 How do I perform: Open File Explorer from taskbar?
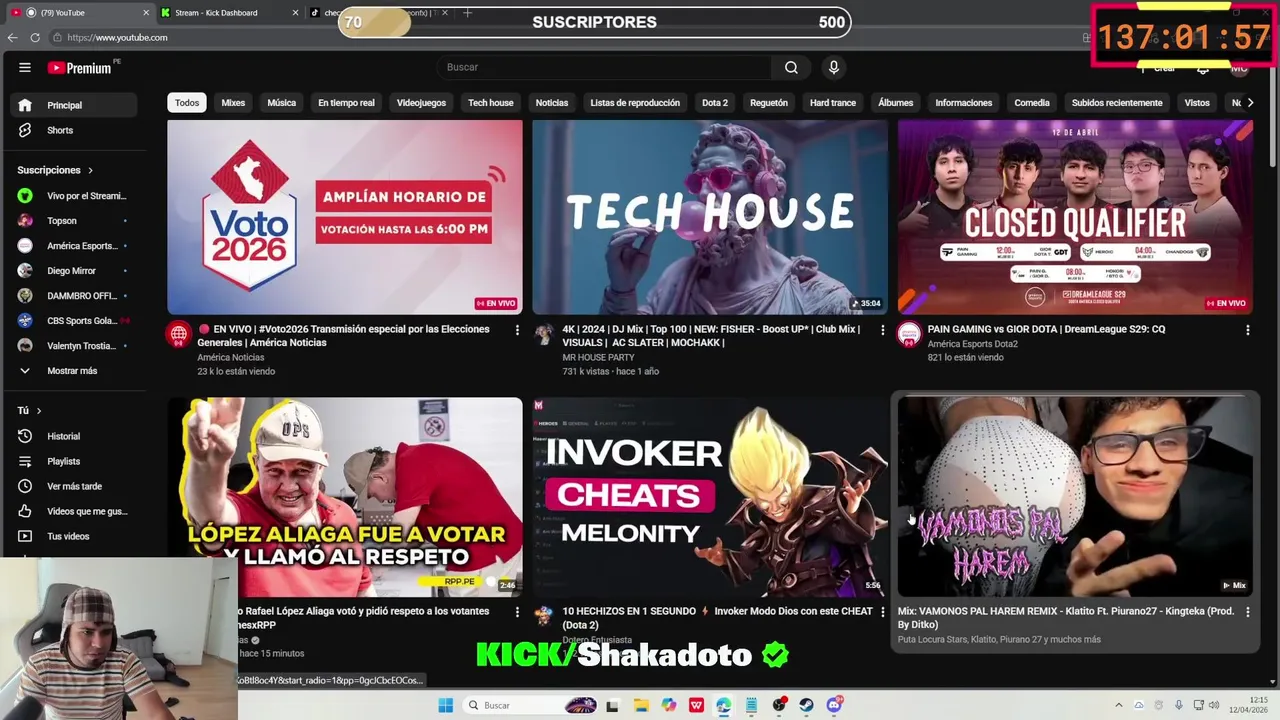click(641, 705)
